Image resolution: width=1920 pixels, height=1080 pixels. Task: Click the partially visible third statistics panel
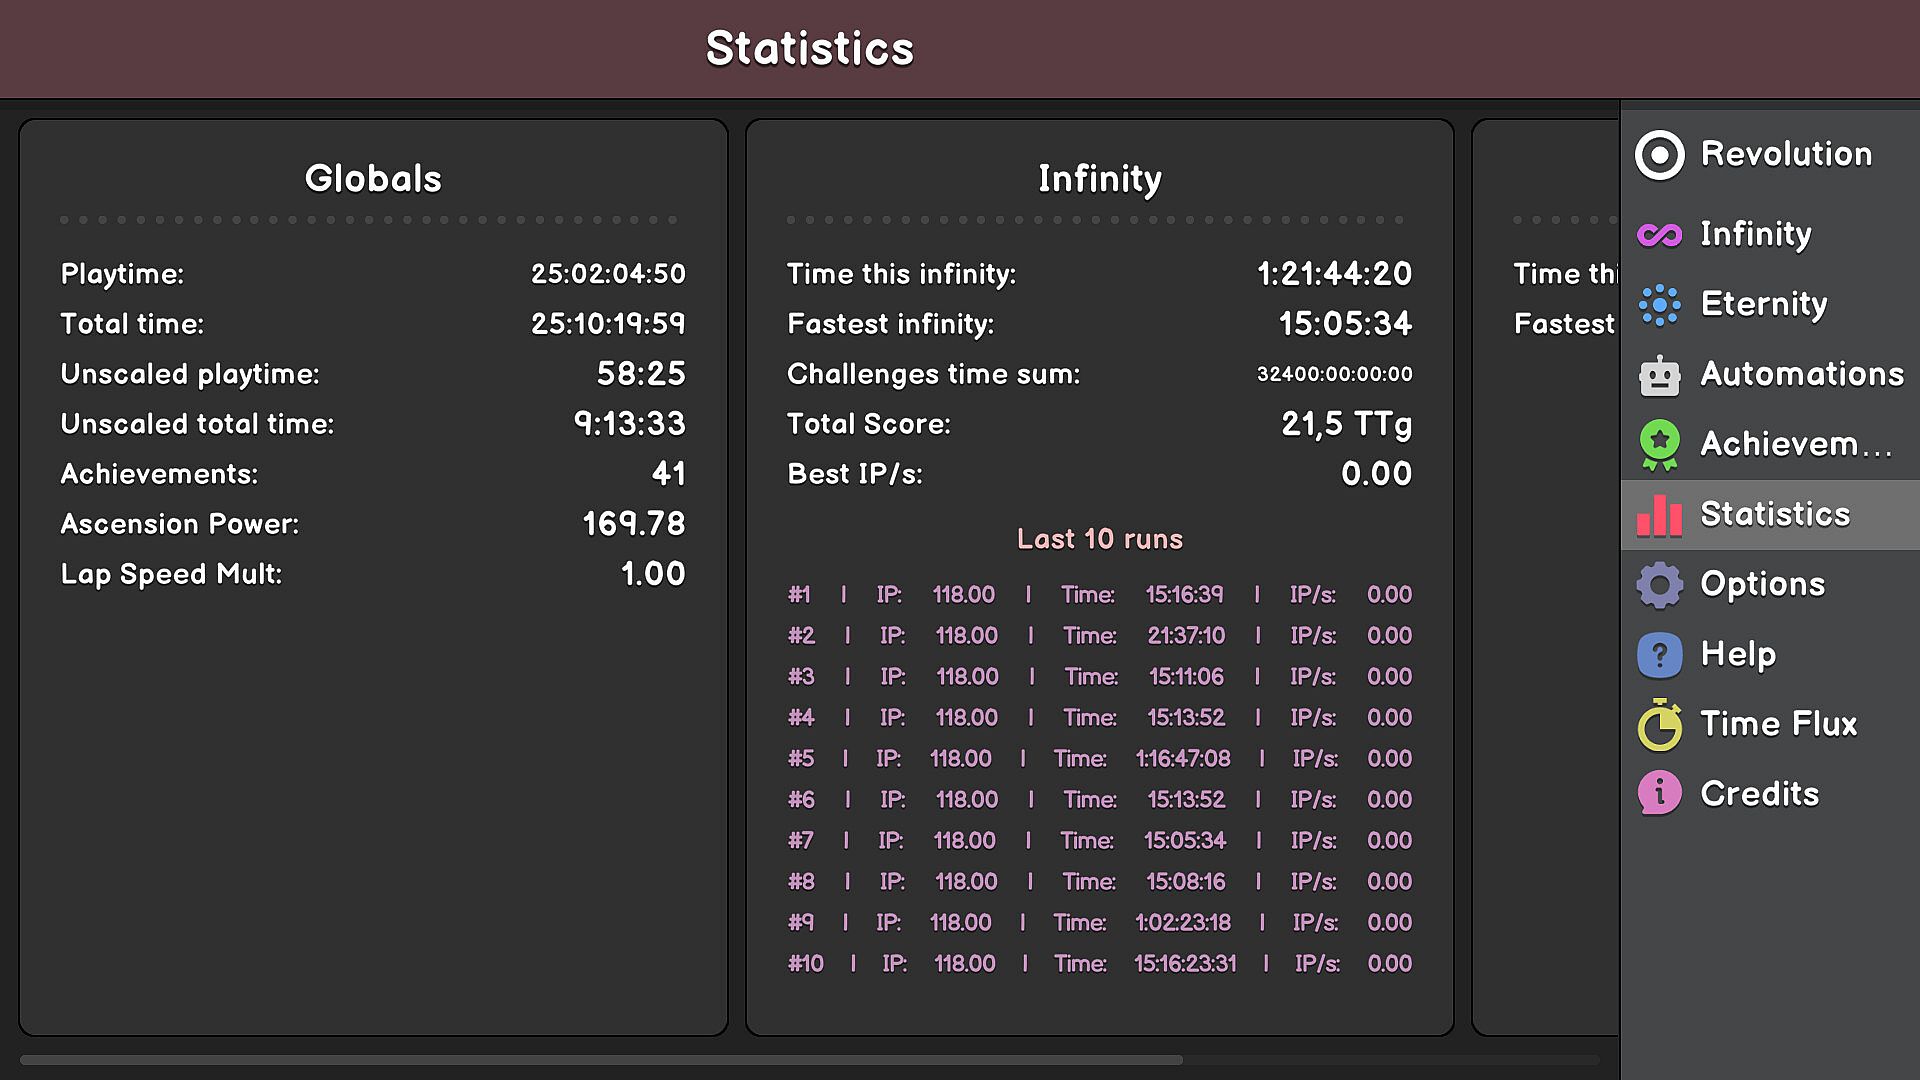click(1546, 600)
